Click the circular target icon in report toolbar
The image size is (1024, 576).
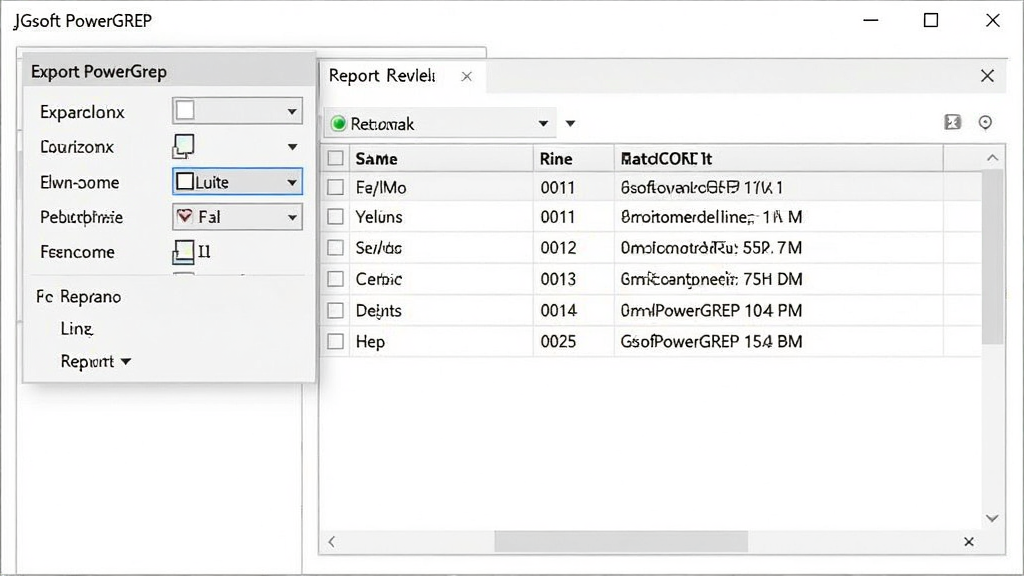pyautogui.click(x=985, y=122)
